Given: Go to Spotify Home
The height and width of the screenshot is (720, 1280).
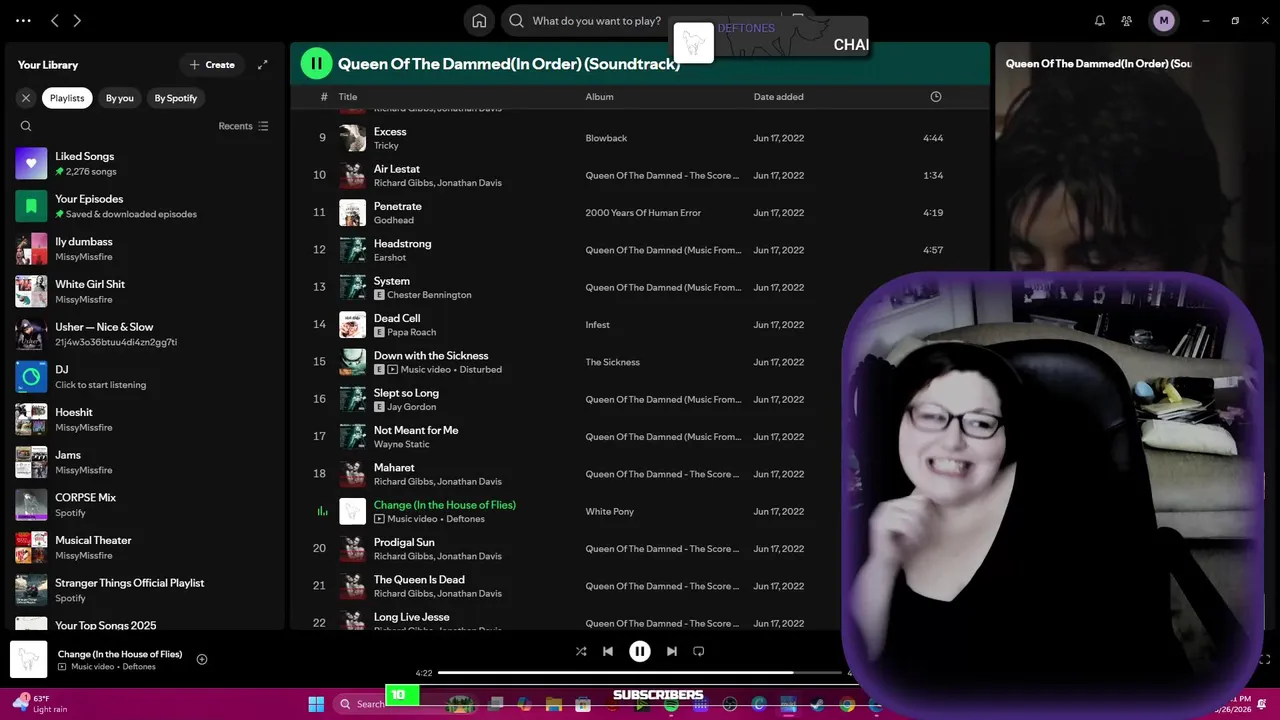Looking at the screenshot, I should point(479,20).
